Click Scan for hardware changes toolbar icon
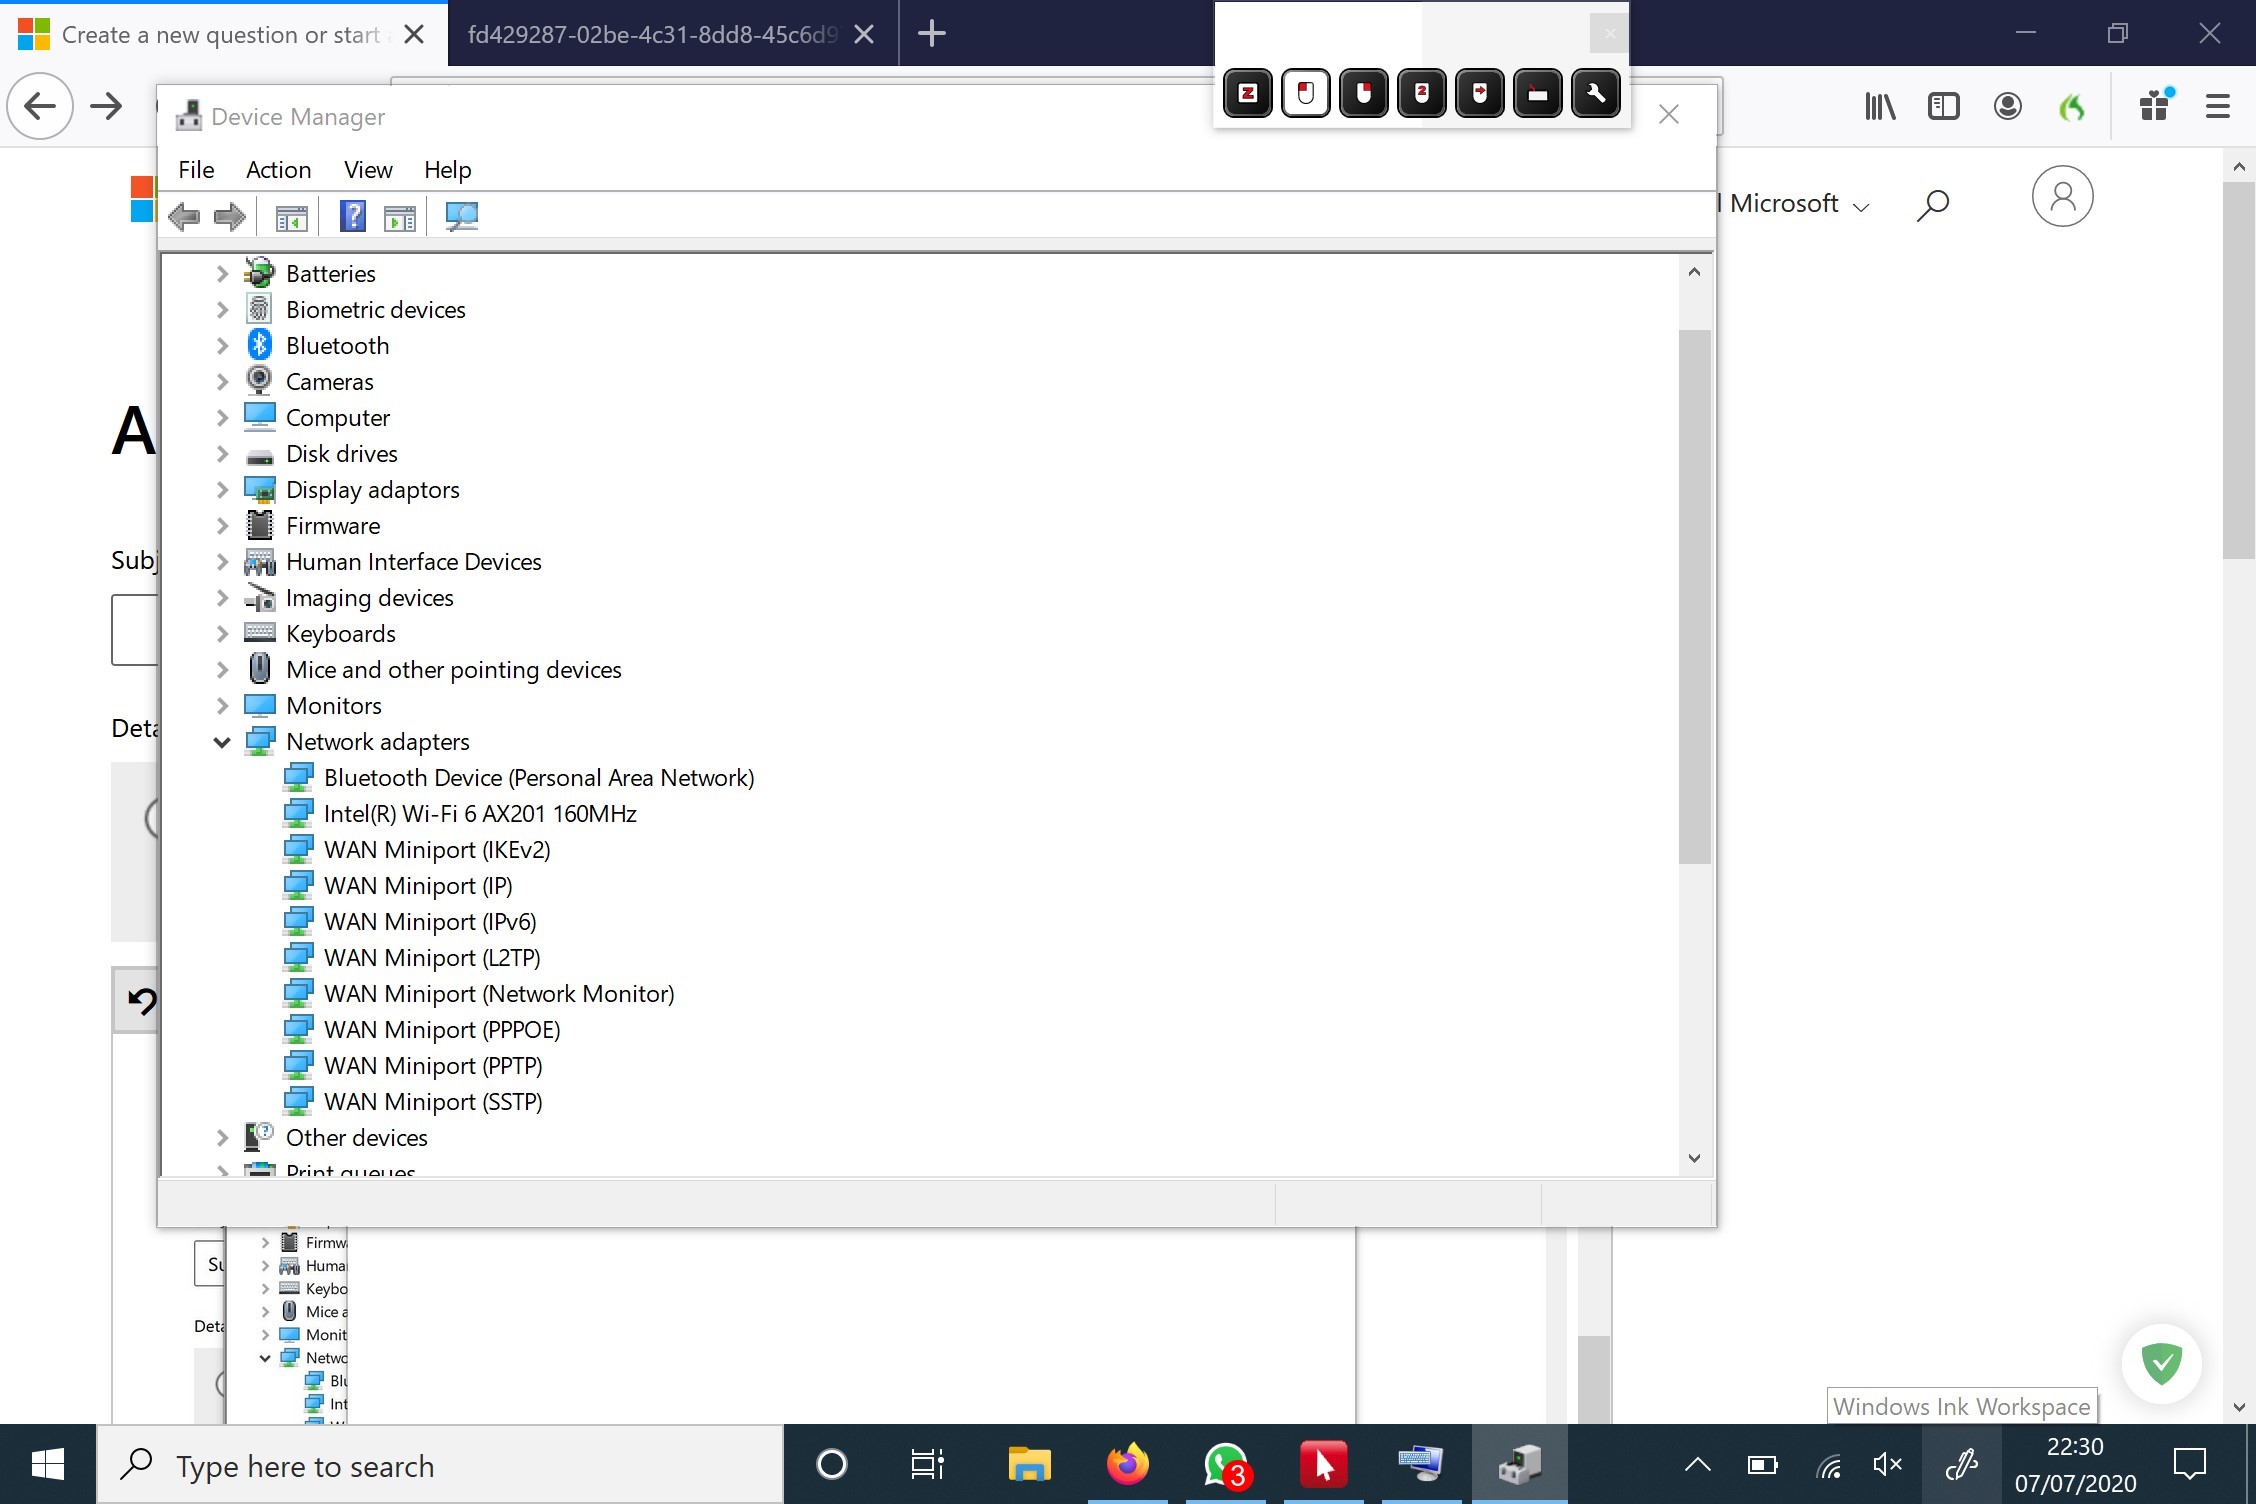The image size is (2256, 1504). click(x=461, y=217)
